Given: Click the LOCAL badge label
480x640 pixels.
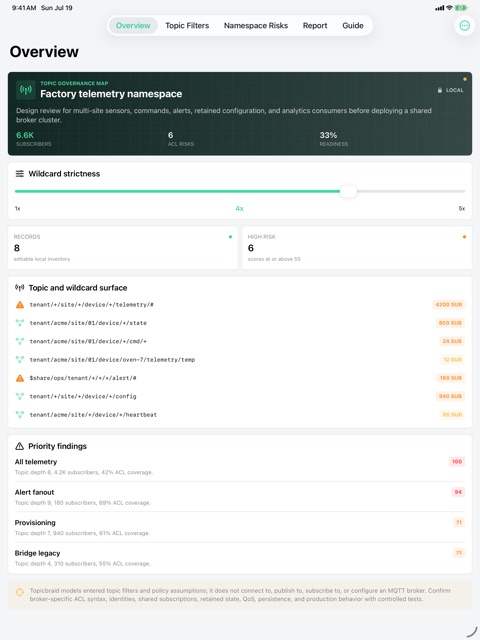Looking at the screenshot, I should tap(454, 90).
